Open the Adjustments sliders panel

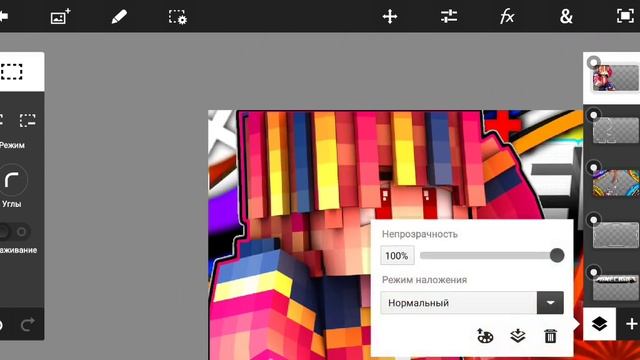449,16
